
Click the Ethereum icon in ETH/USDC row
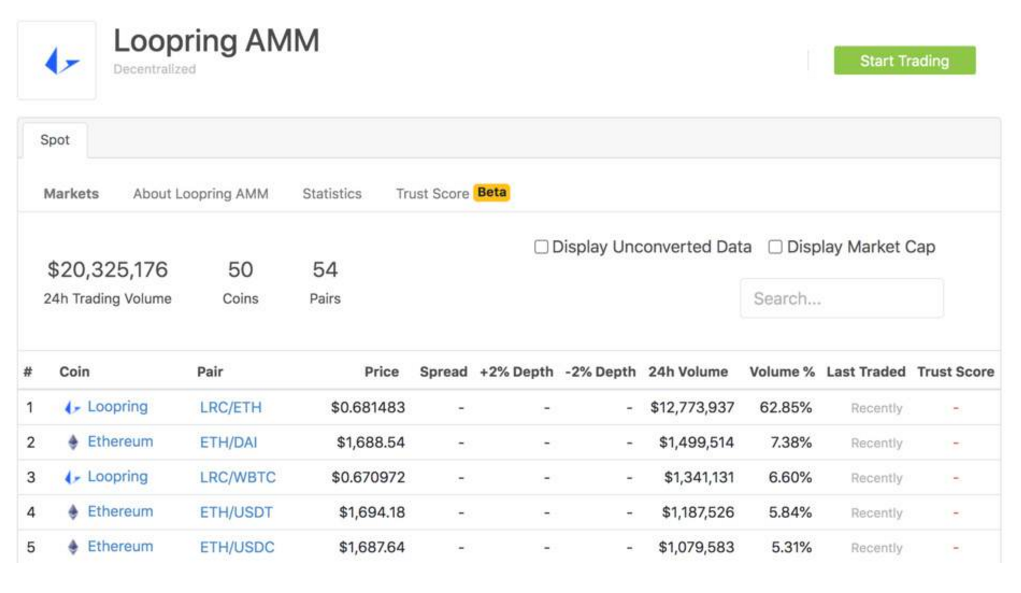[x=73, y=547]
